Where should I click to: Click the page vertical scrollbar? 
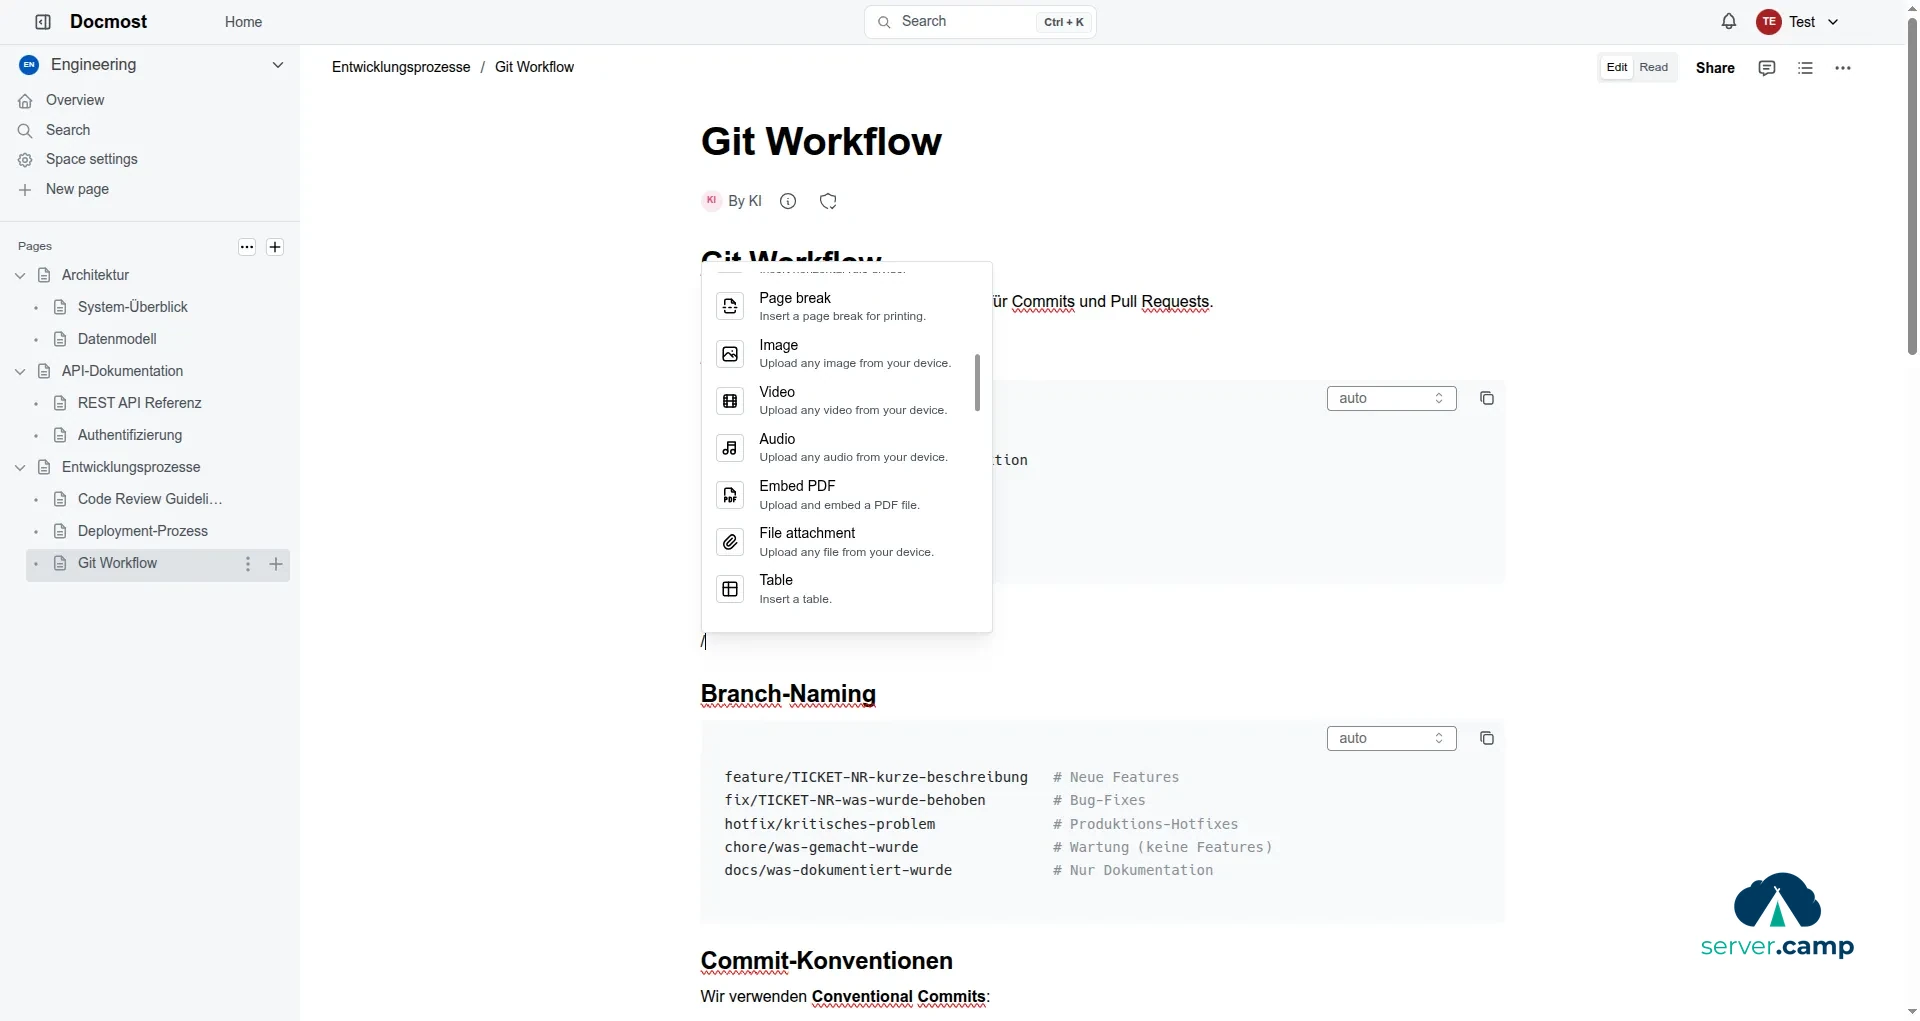click(x=1912, y=185)
